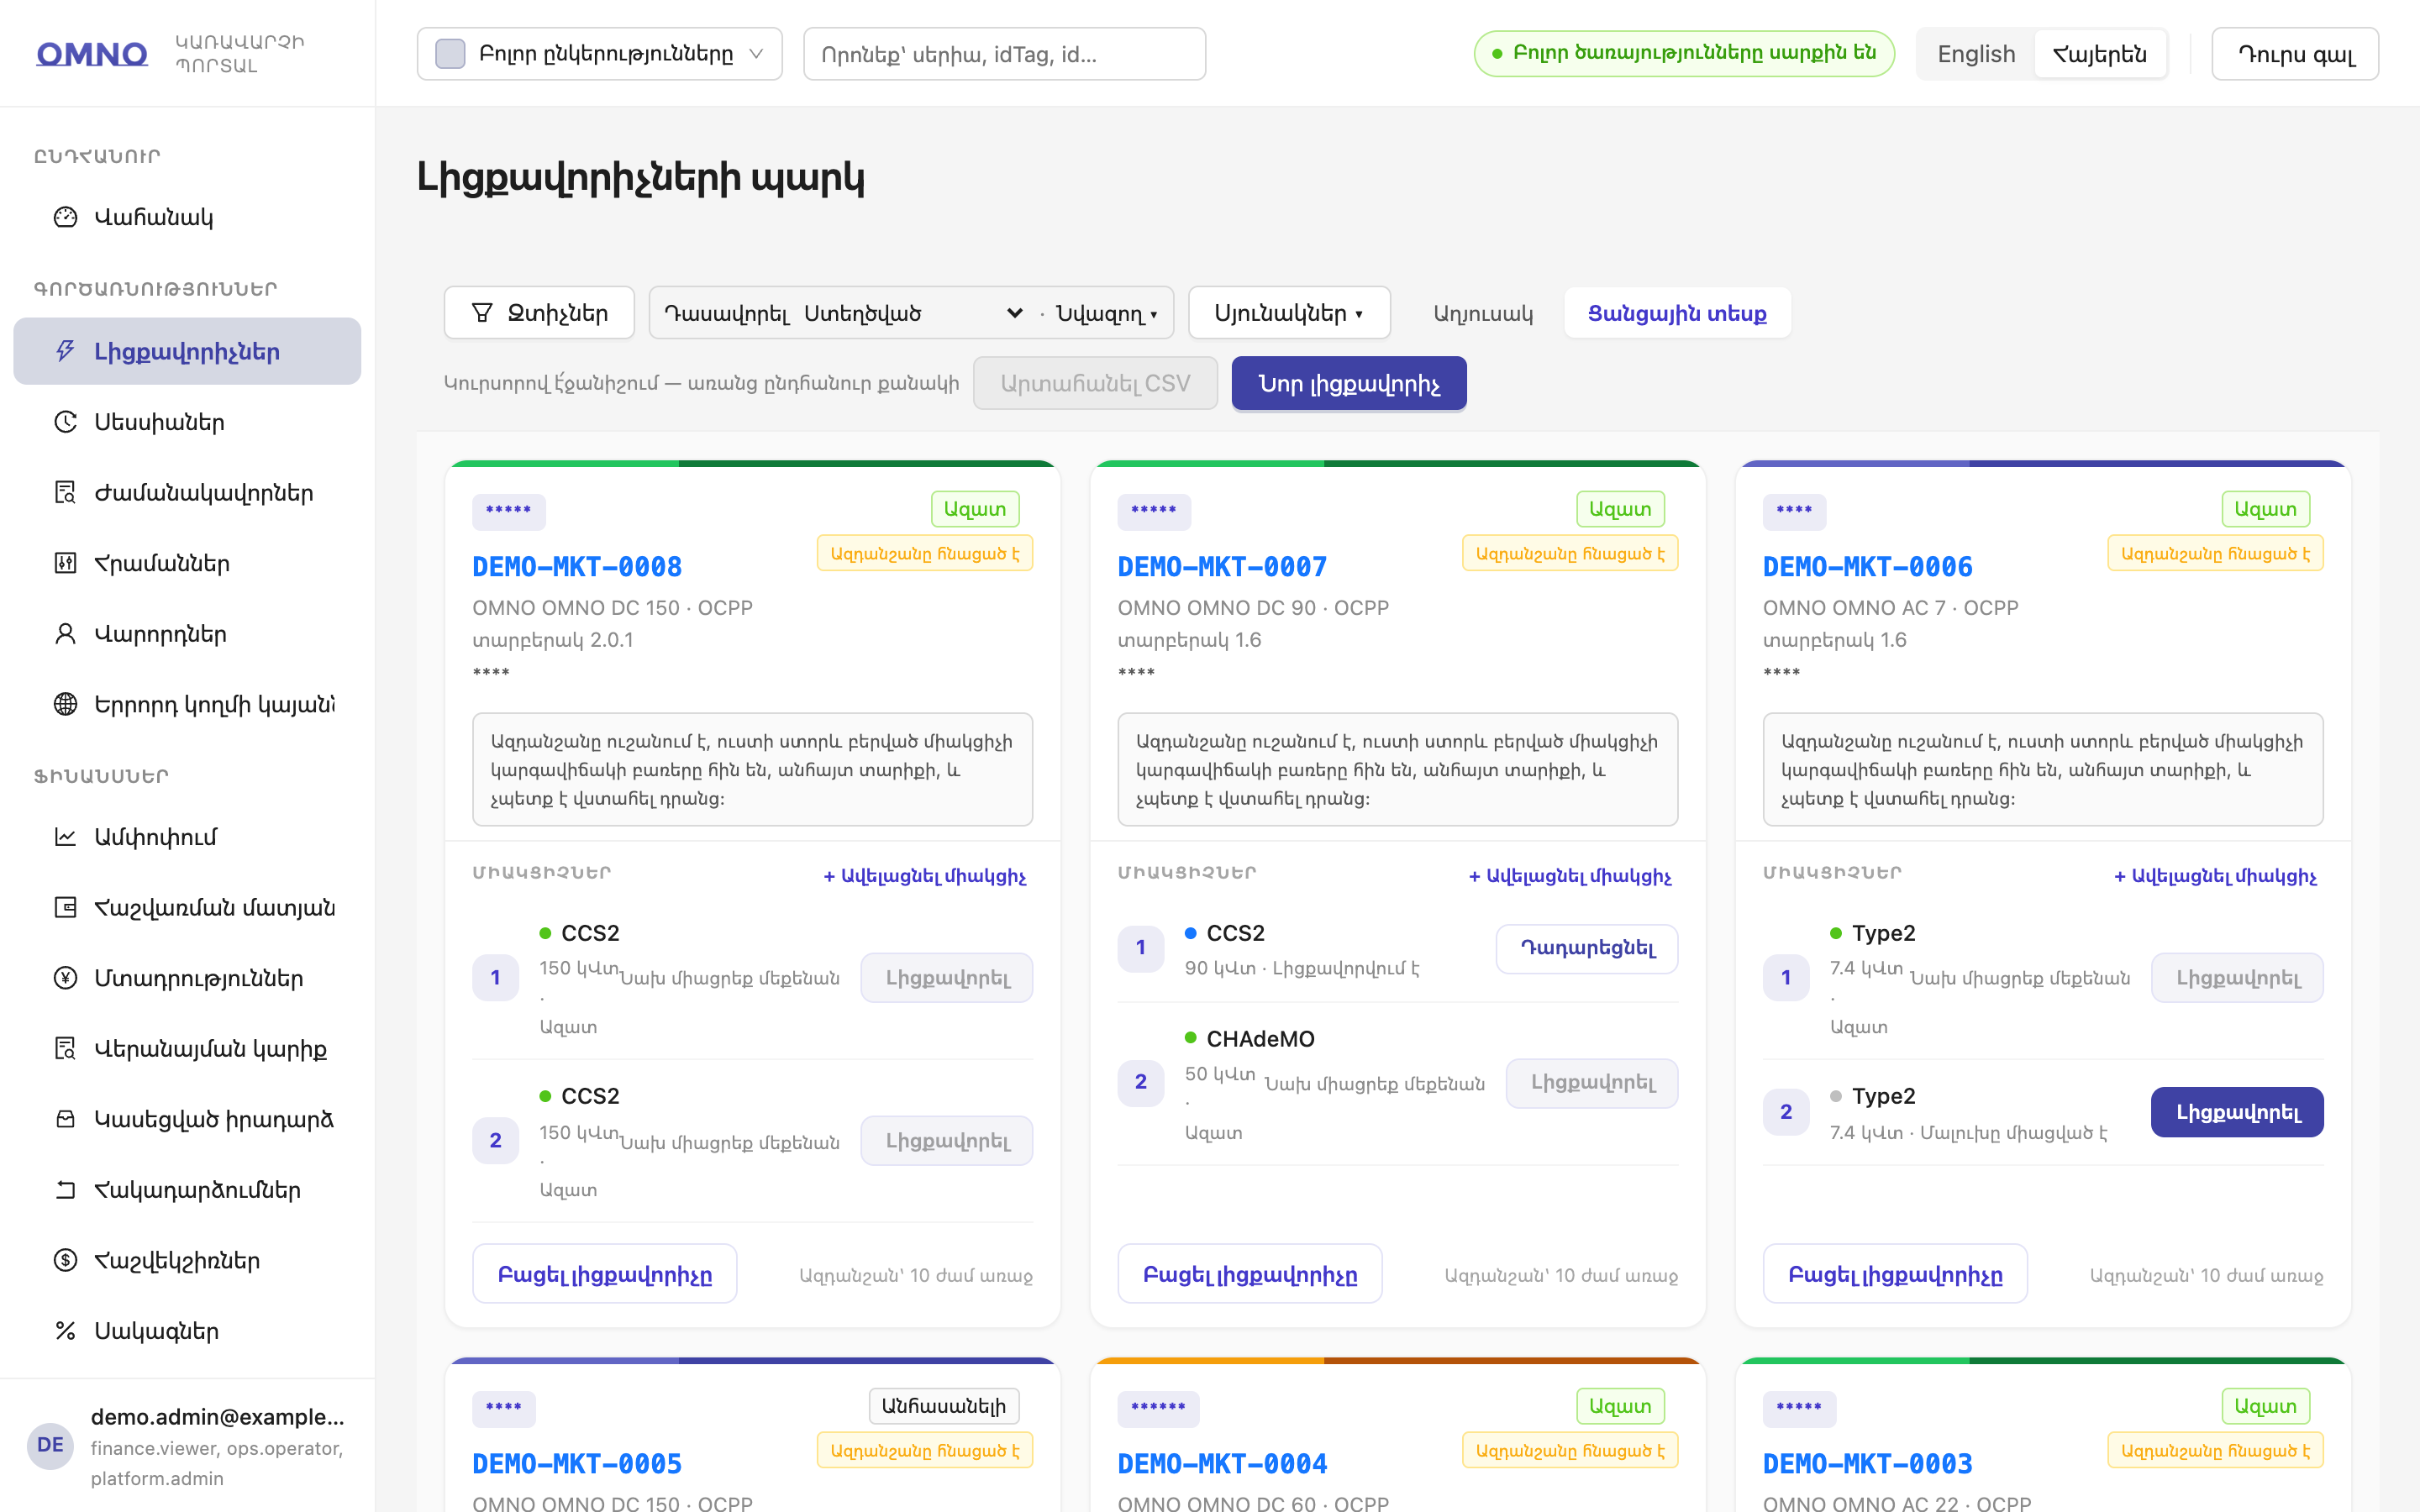Switch language to English

coord(1975,54)
